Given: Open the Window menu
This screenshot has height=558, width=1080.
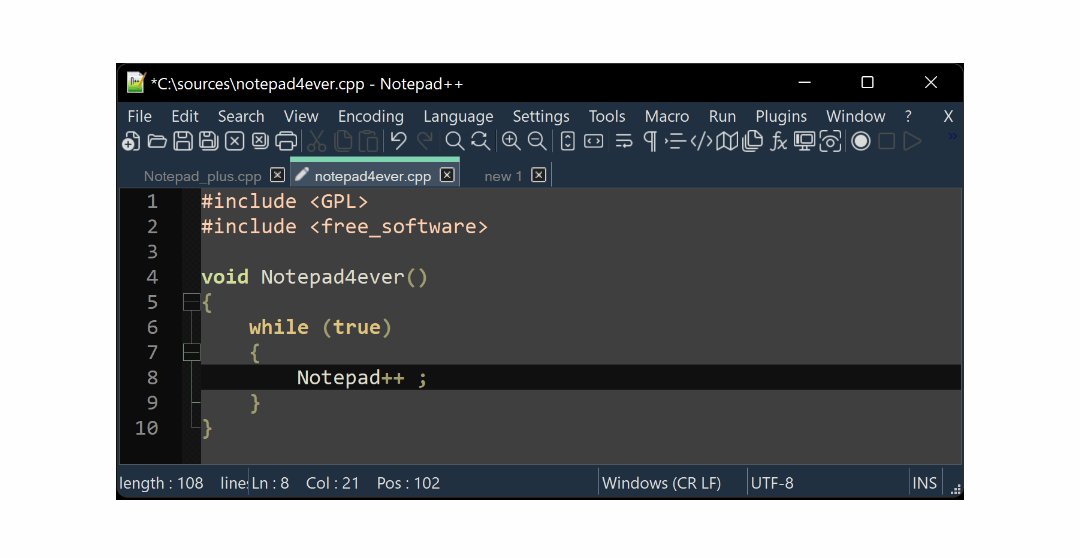Looking at the screenshot, I should click(855, 116).
